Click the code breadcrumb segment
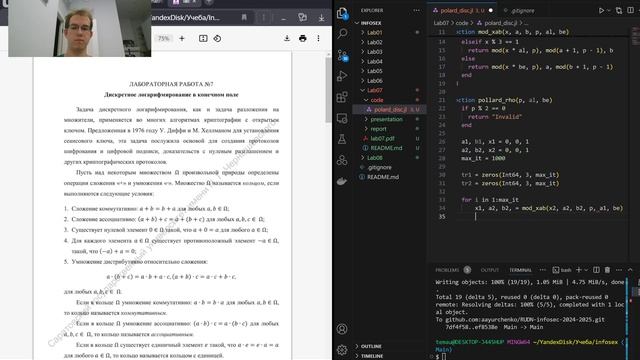Image resolution: width=640 pixels, height=360 pixels. (462, 23)
